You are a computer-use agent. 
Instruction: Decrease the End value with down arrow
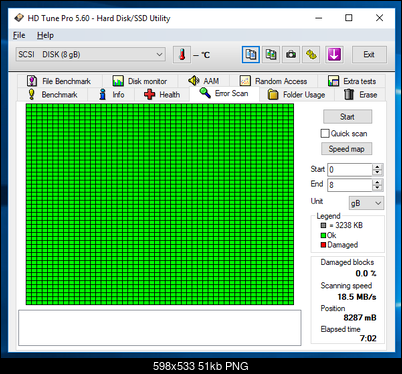tap(377, 188)
